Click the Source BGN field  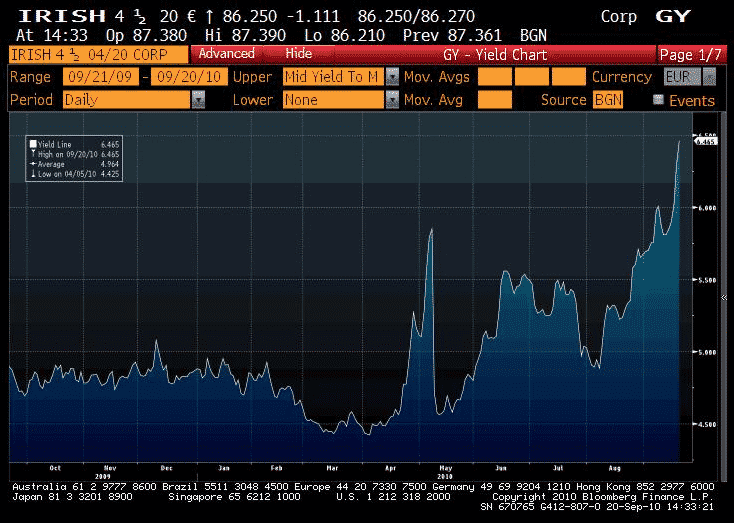(x=607, y=100)
